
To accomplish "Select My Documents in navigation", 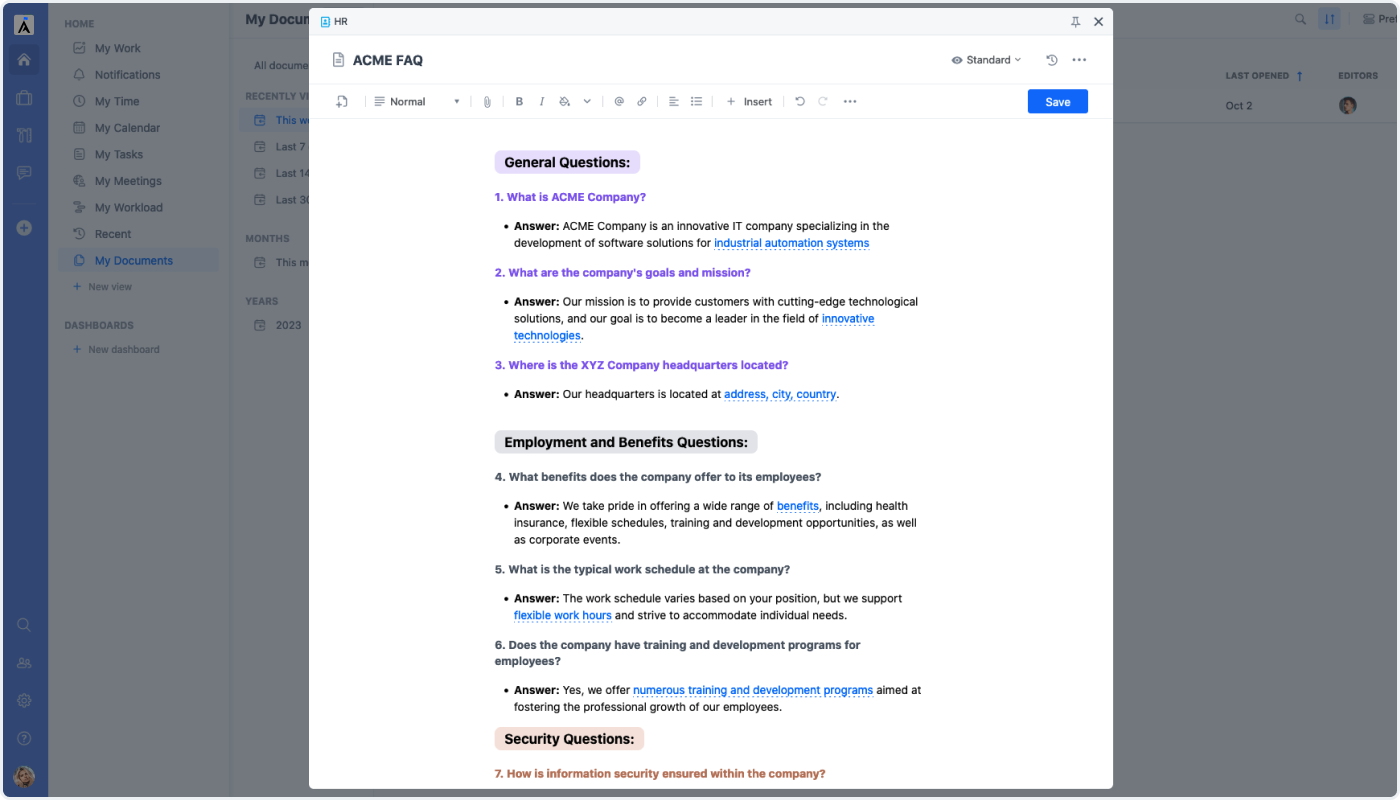I will 138,260.
